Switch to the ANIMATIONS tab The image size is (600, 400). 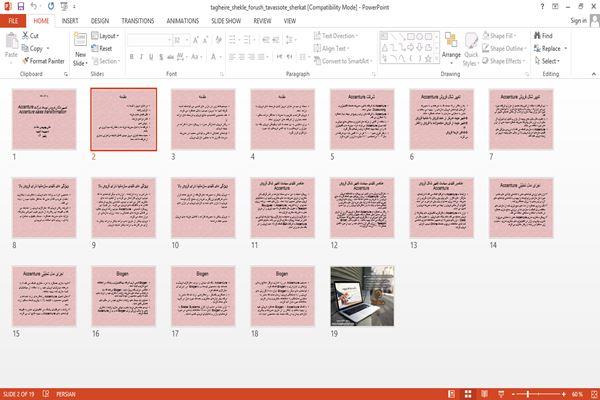click(x=183, y=21)
